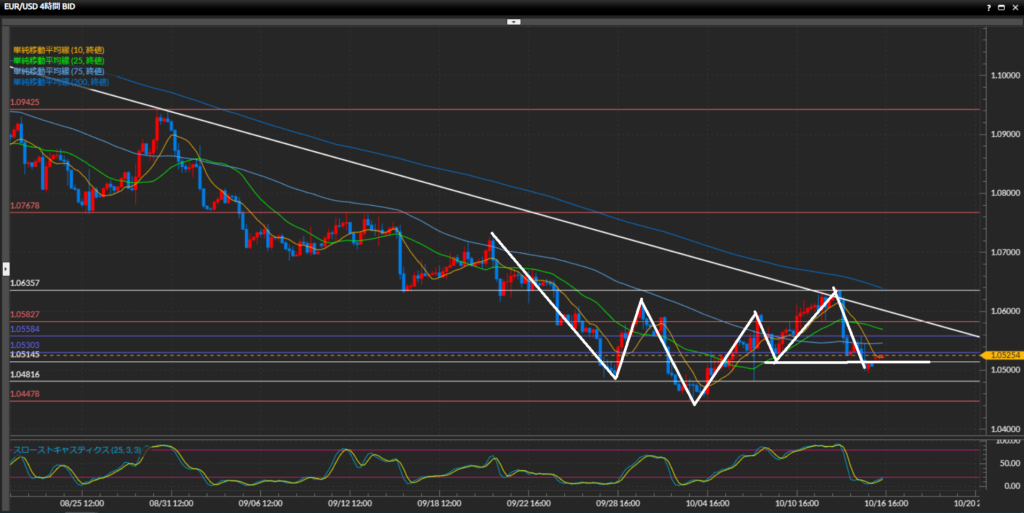Click the 1.04816 white line label
1024x513 pixels.
click(25, 374)
